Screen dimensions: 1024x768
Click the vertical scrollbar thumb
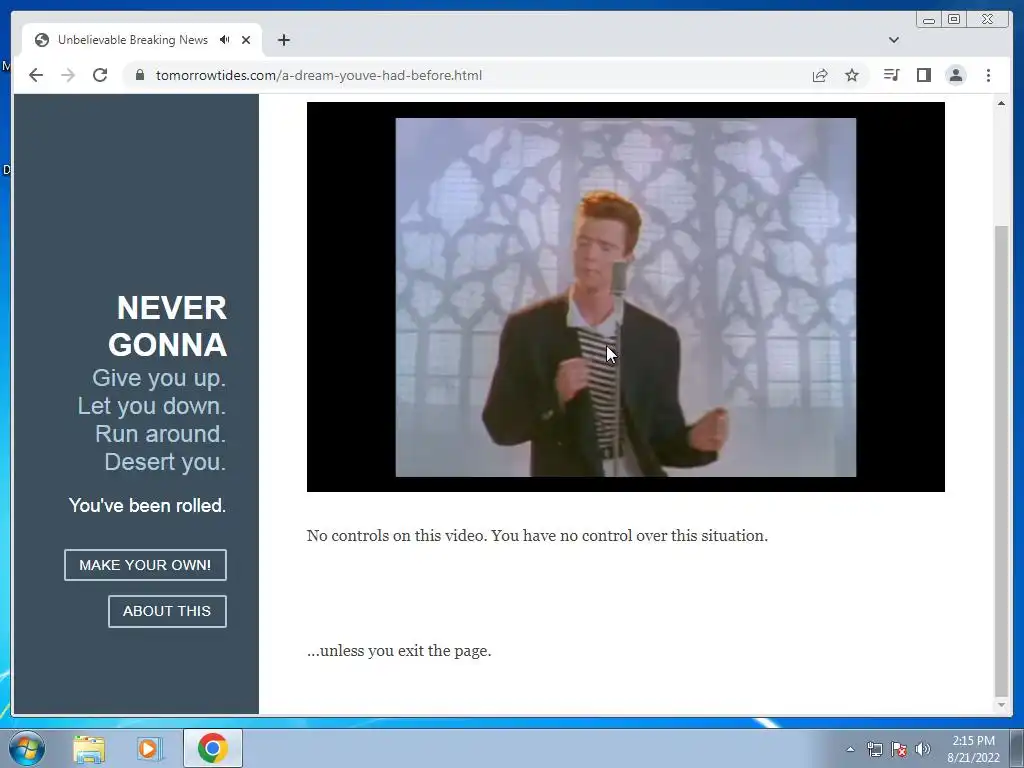pos(1001,461)
